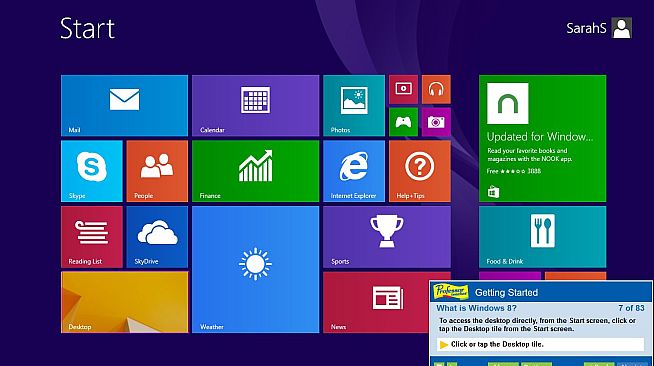Launch the Music headphones tile
The height and width of the screenshot is (366, 654).
[436, 89]
